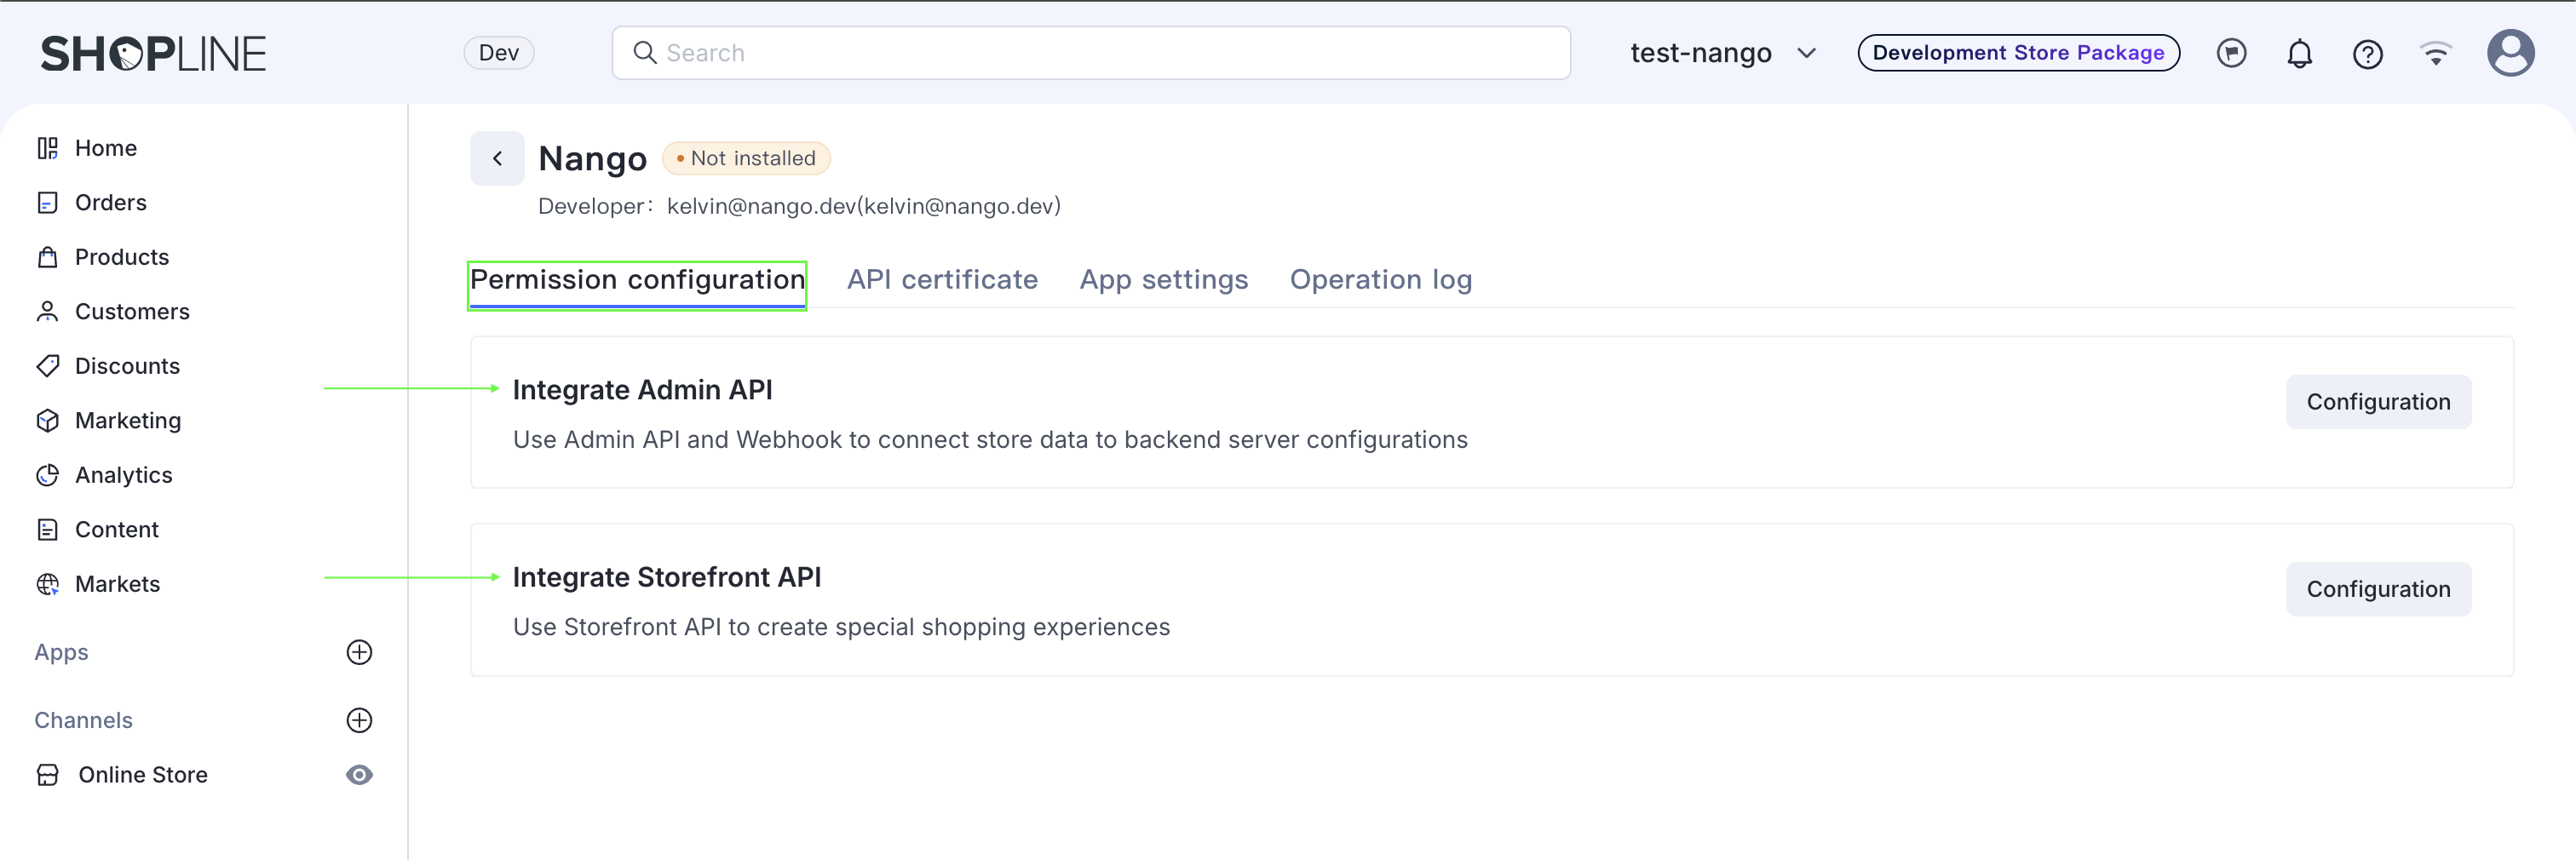Click Configuration for Integrate Storefront API
2576x860 pixels.
2378,589
